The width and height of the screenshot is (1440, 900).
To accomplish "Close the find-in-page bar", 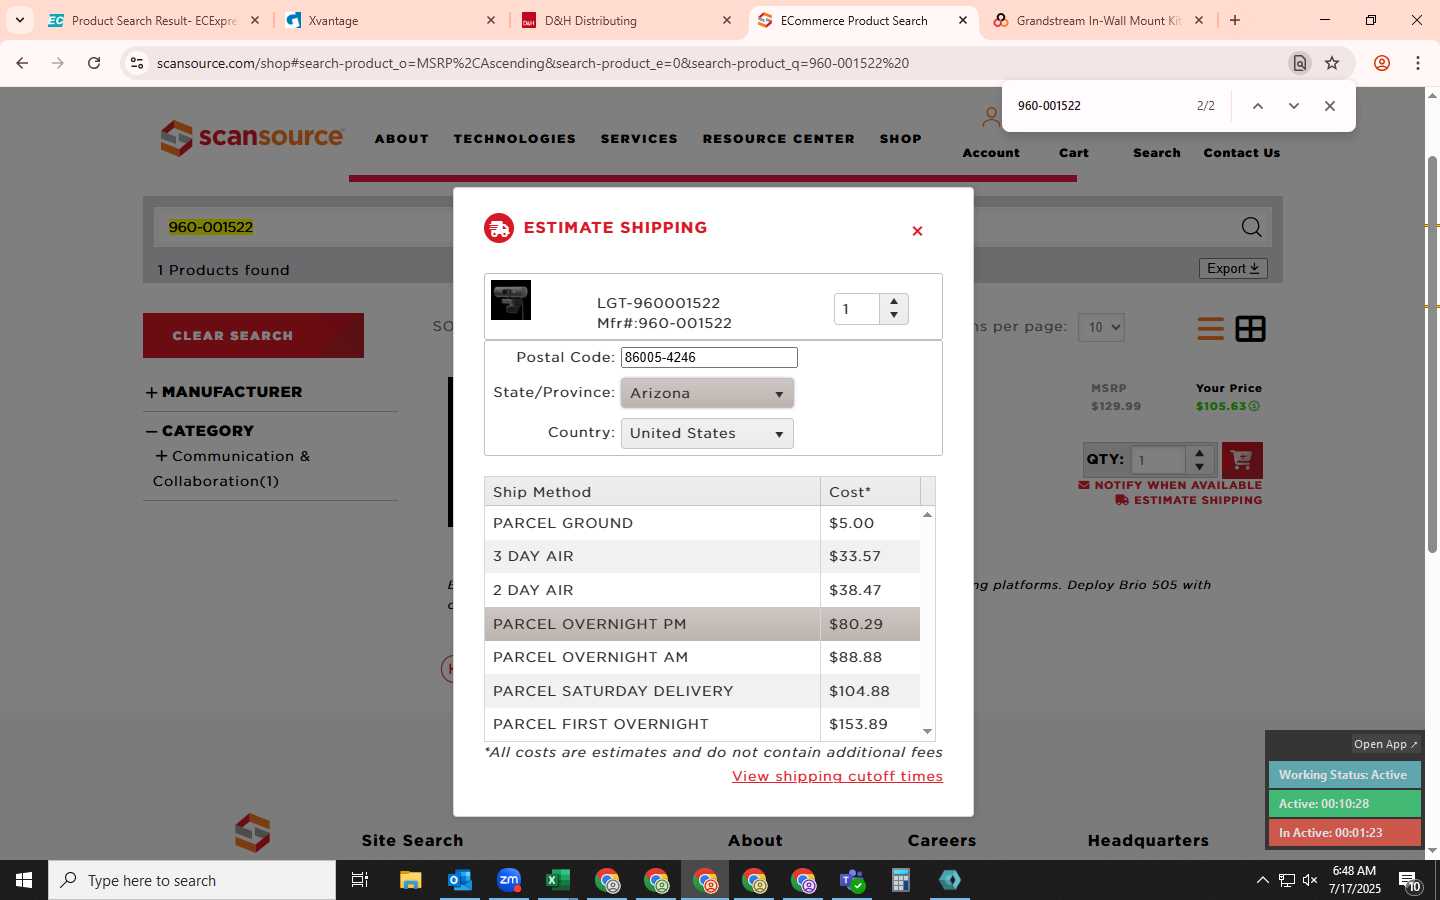I will pos(1329,106).
